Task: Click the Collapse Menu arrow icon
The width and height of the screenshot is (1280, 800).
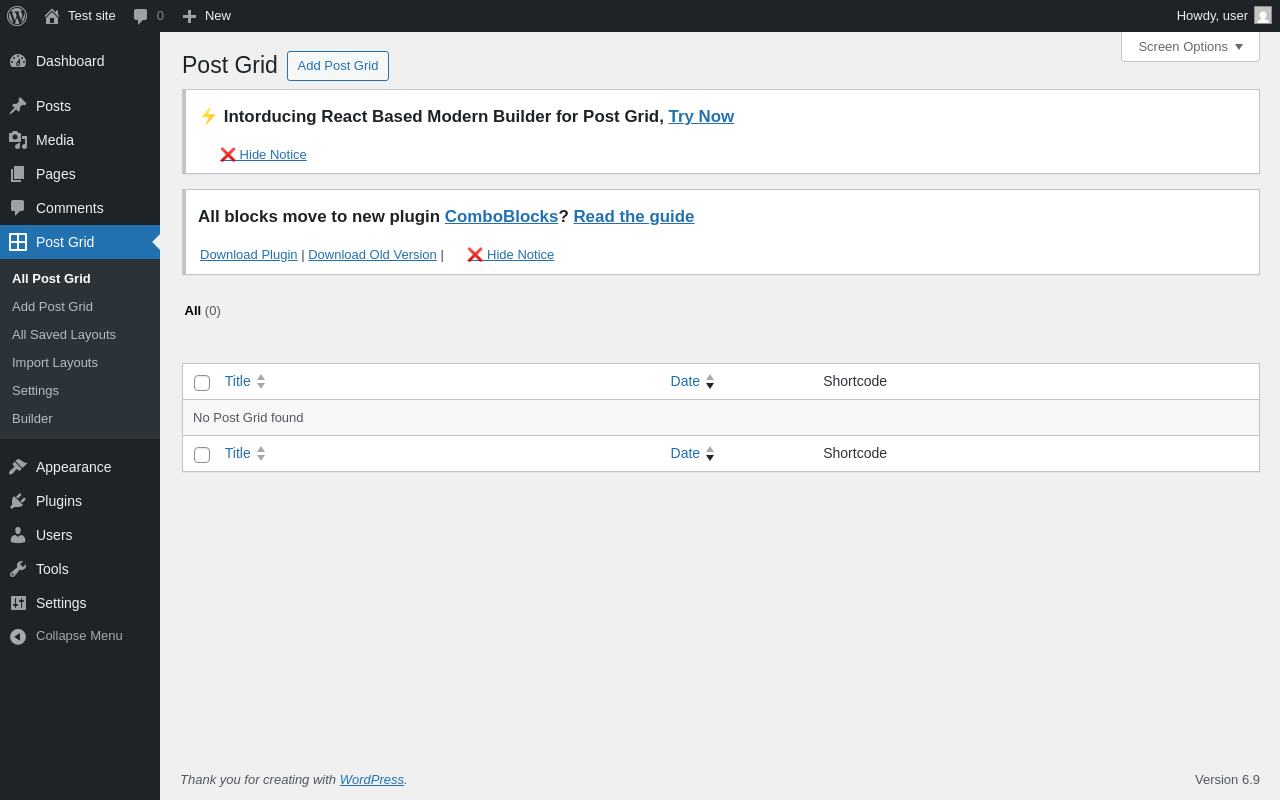Action: [x=18, y=636]
